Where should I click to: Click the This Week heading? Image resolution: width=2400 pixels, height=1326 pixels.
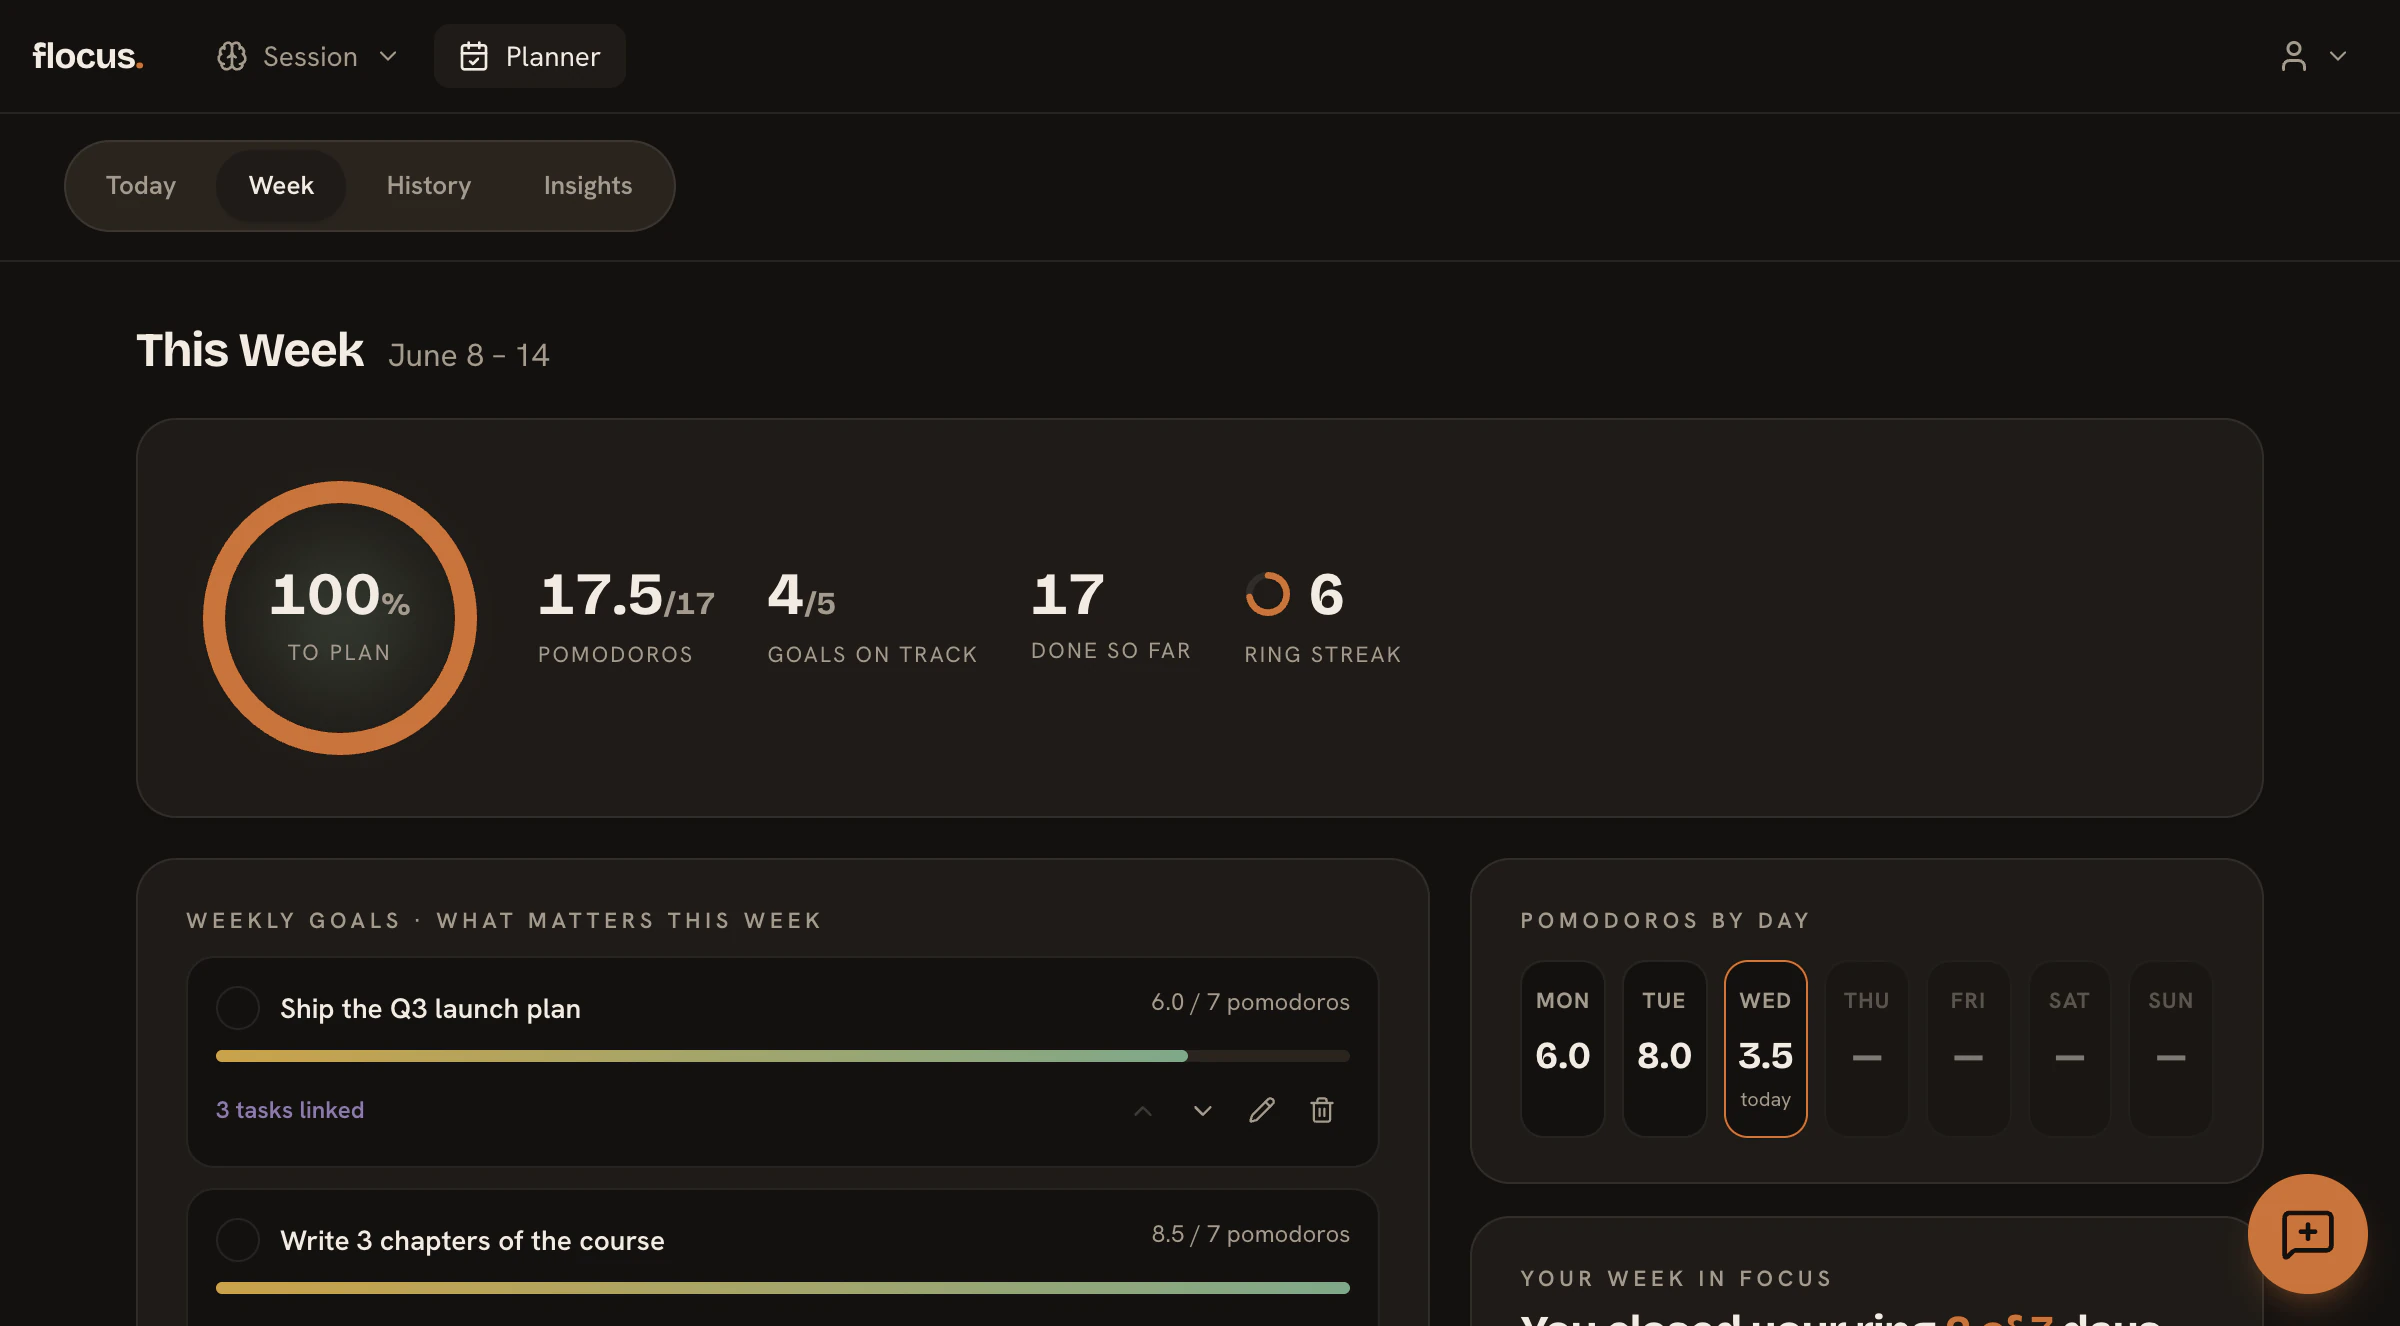click(250, 350)
